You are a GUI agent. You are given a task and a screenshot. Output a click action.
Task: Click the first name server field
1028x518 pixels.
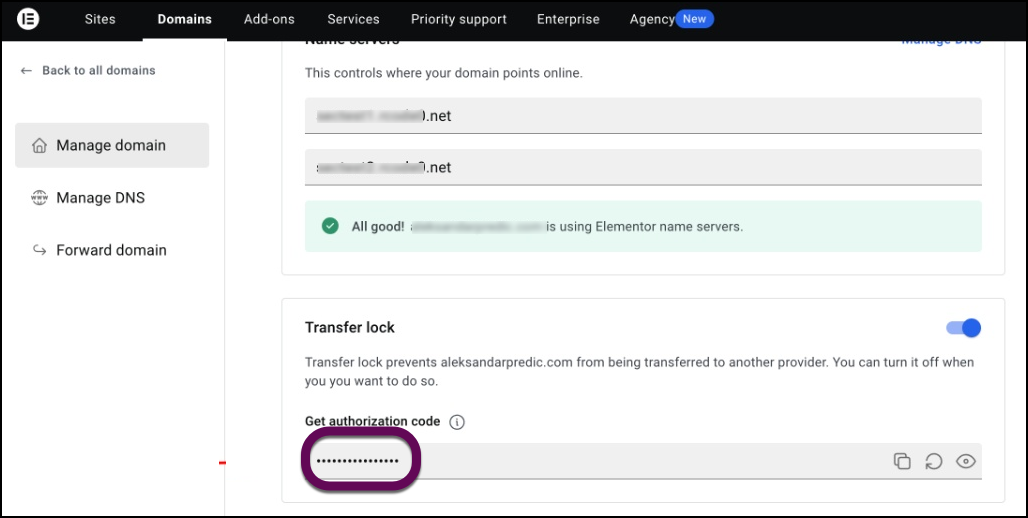pos(643,116)
